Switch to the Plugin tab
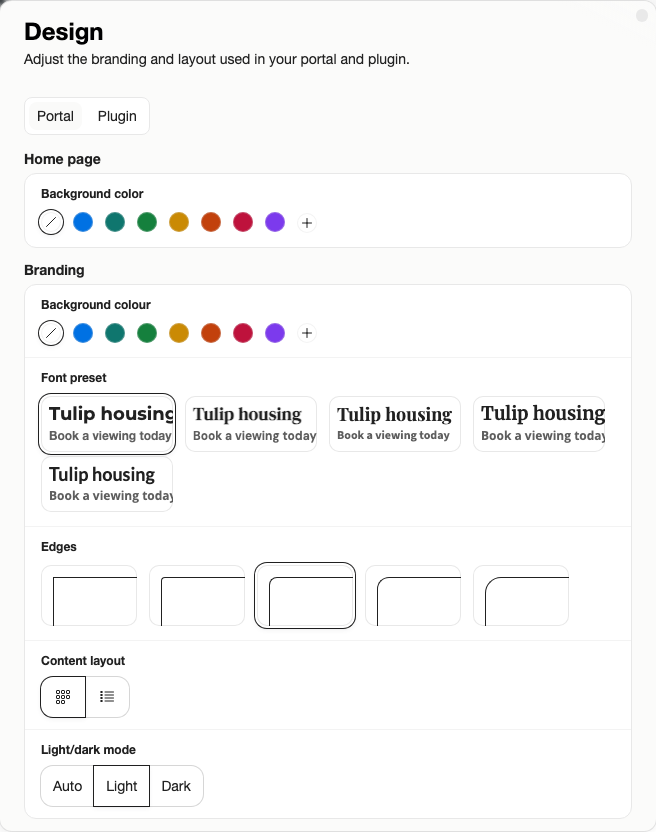 [117, 116]
